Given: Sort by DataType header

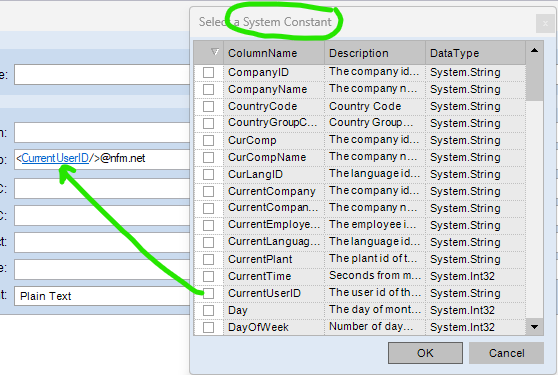Looking at the screenshot, I should (x=475, y=53).
